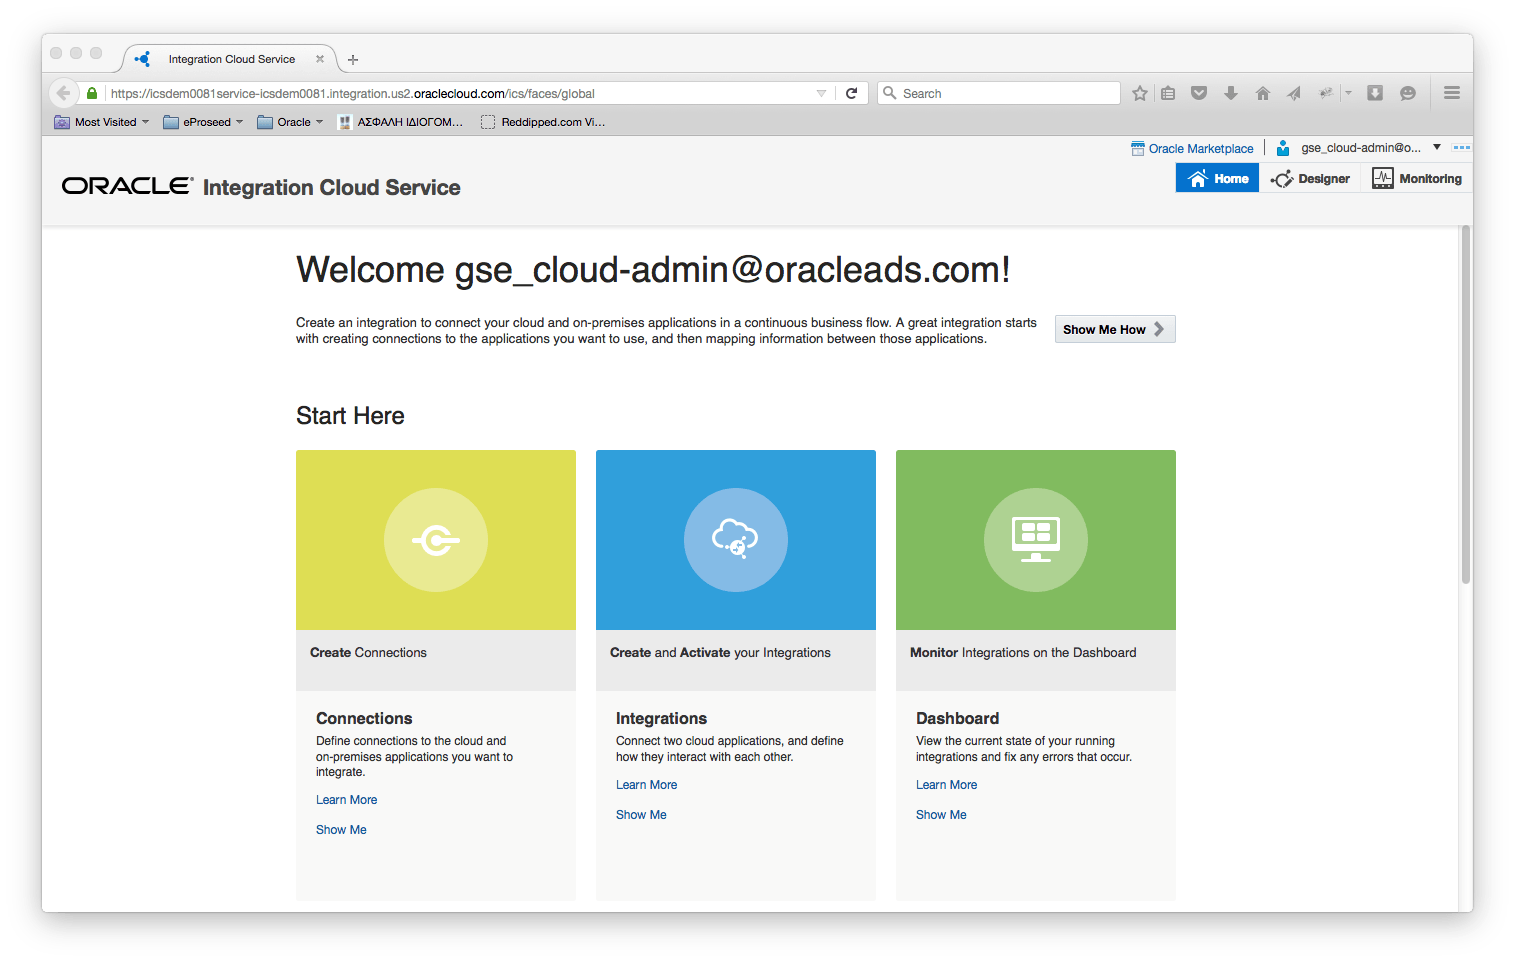Click the Oracle Marketplace store icon
Viewport: 1515px width, 962px height.
coord(1138,149)
